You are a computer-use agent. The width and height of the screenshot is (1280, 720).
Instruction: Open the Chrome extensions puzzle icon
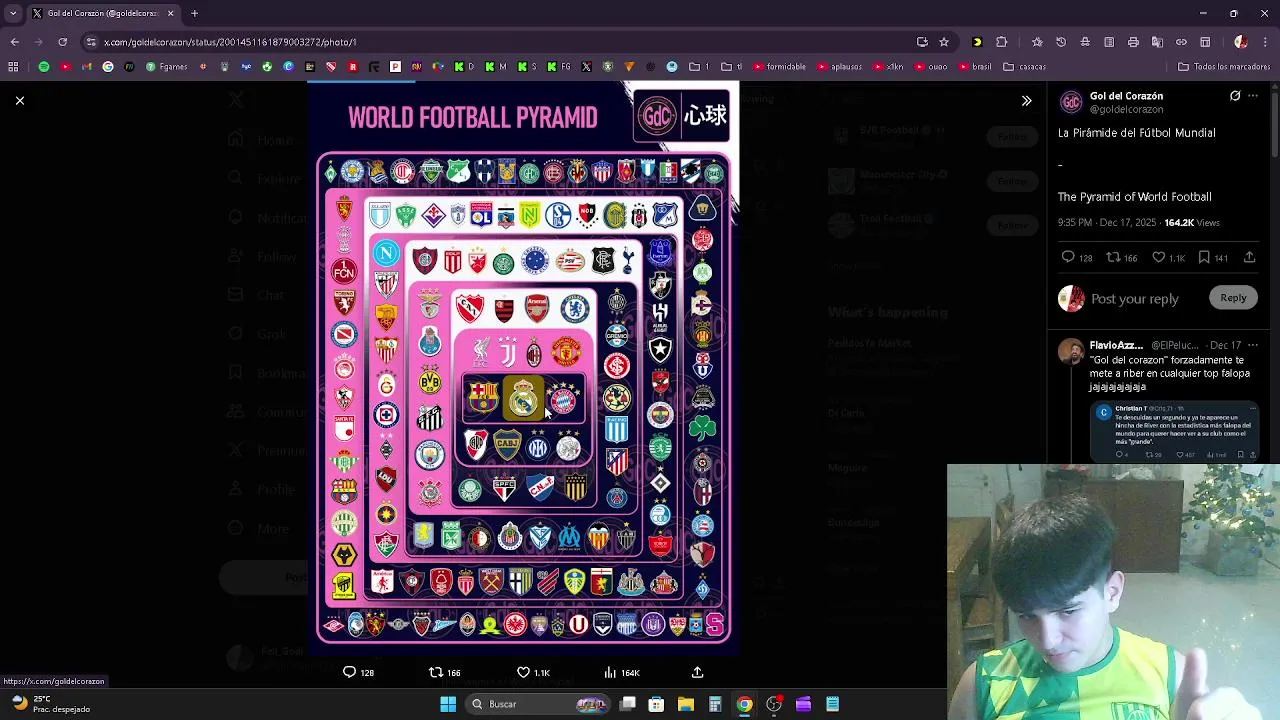[x=1001, y=42]
